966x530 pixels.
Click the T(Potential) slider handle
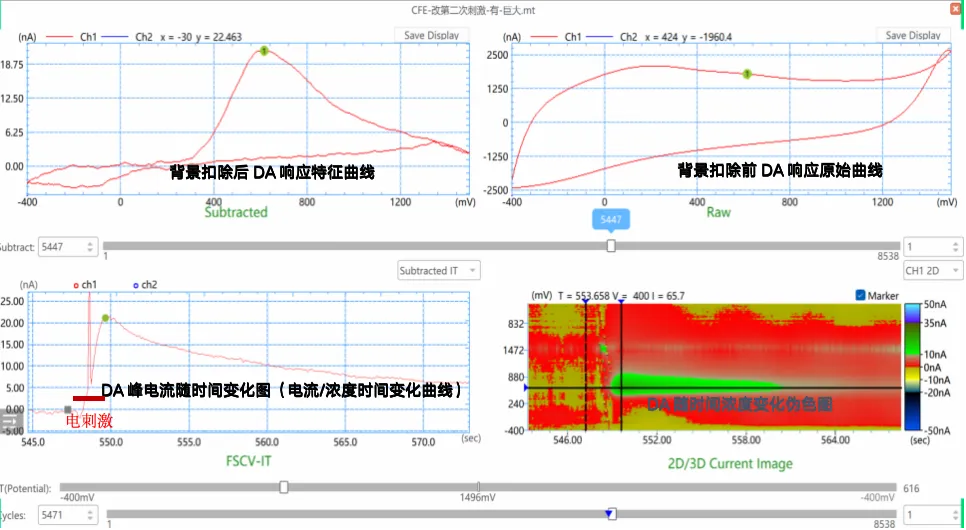click(x=284, y=487)
